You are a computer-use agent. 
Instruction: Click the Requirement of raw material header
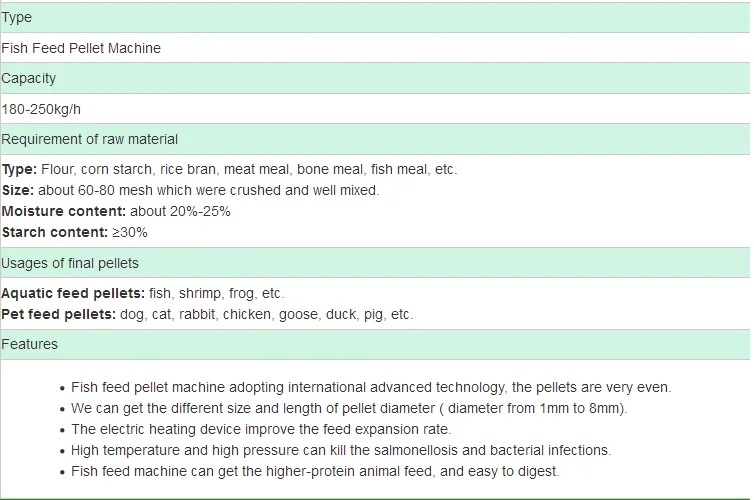[375, 139]
